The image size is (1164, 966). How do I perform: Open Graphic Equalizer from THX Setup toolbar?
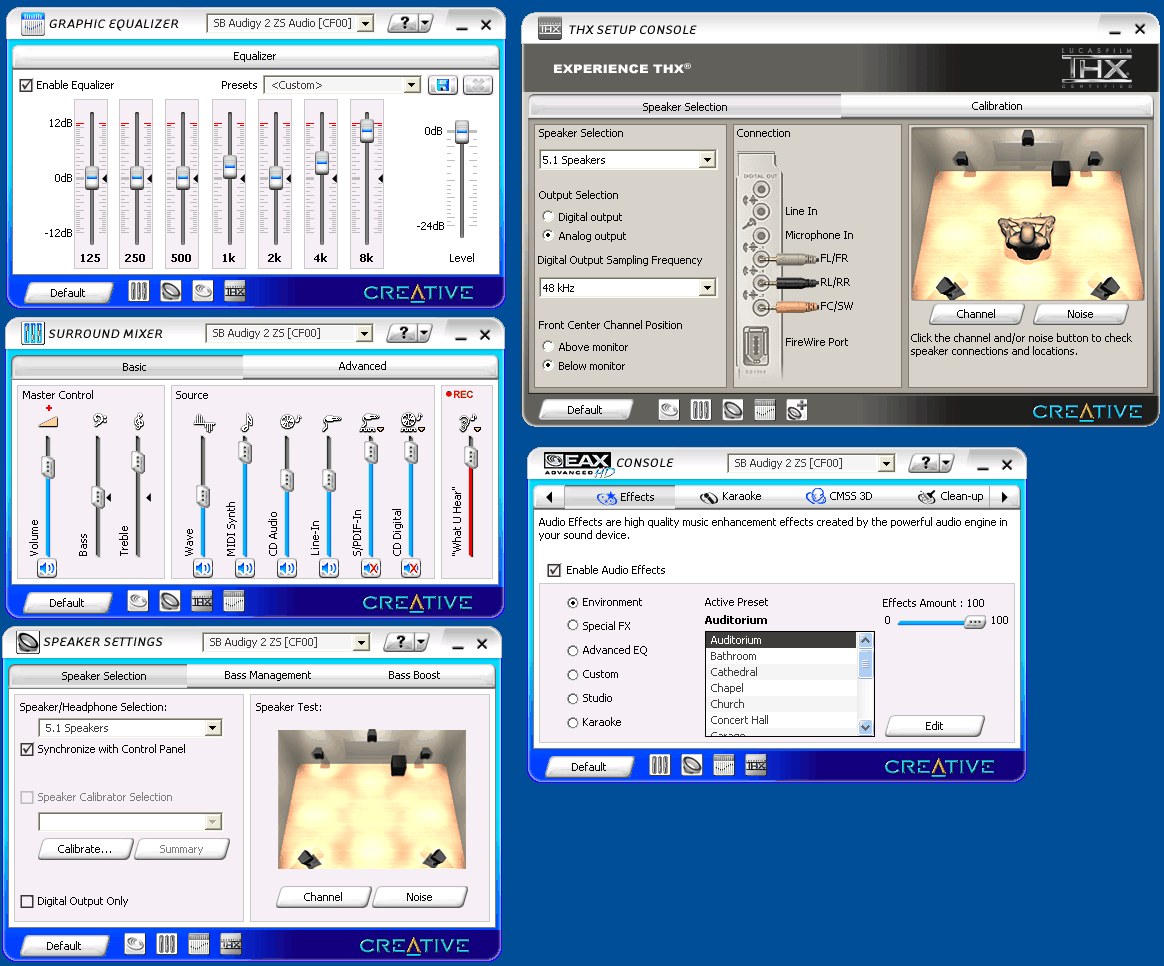pos(765,409)
